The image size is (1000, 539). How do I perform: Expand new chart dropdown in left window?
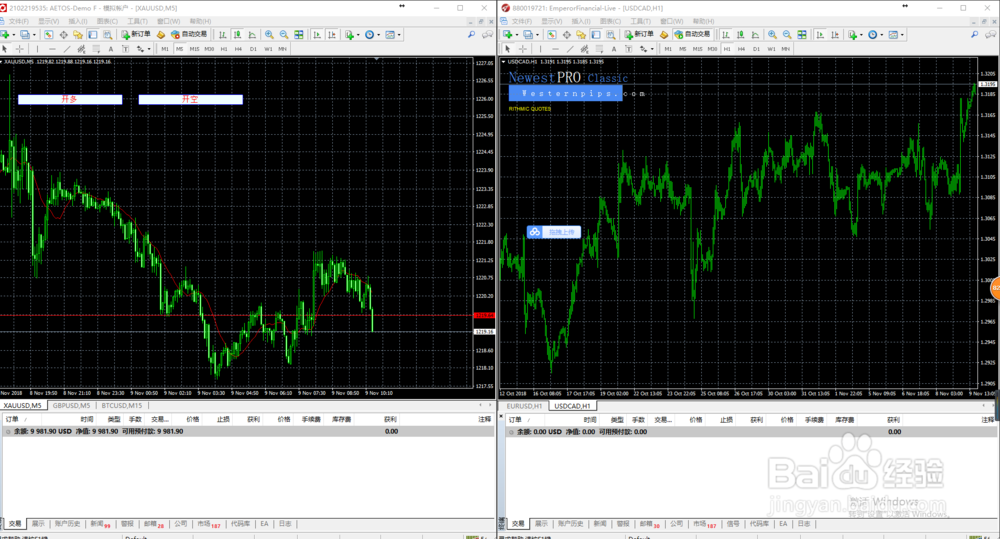[13, 34]
